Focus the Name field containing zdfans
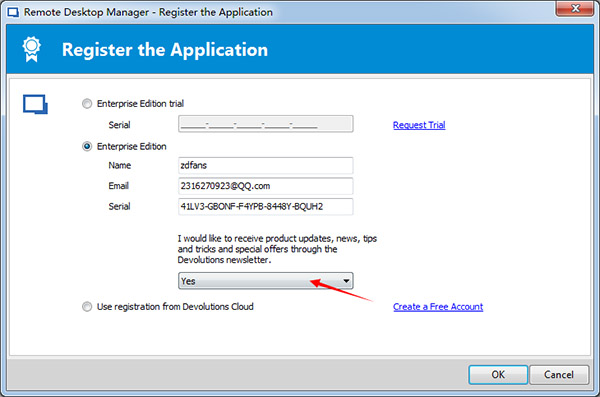The image size is (600, 397). tap(266, 165)
